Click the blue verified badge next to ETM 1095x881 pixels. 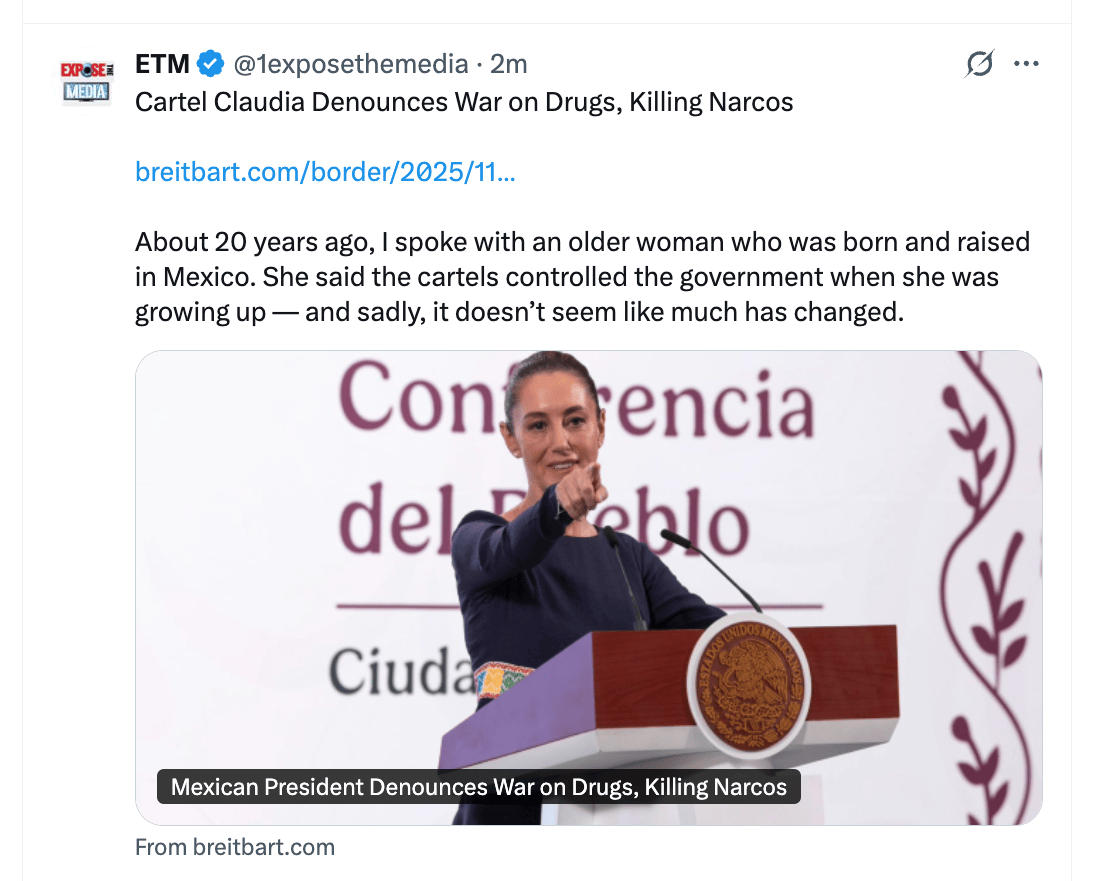point(210,65)
